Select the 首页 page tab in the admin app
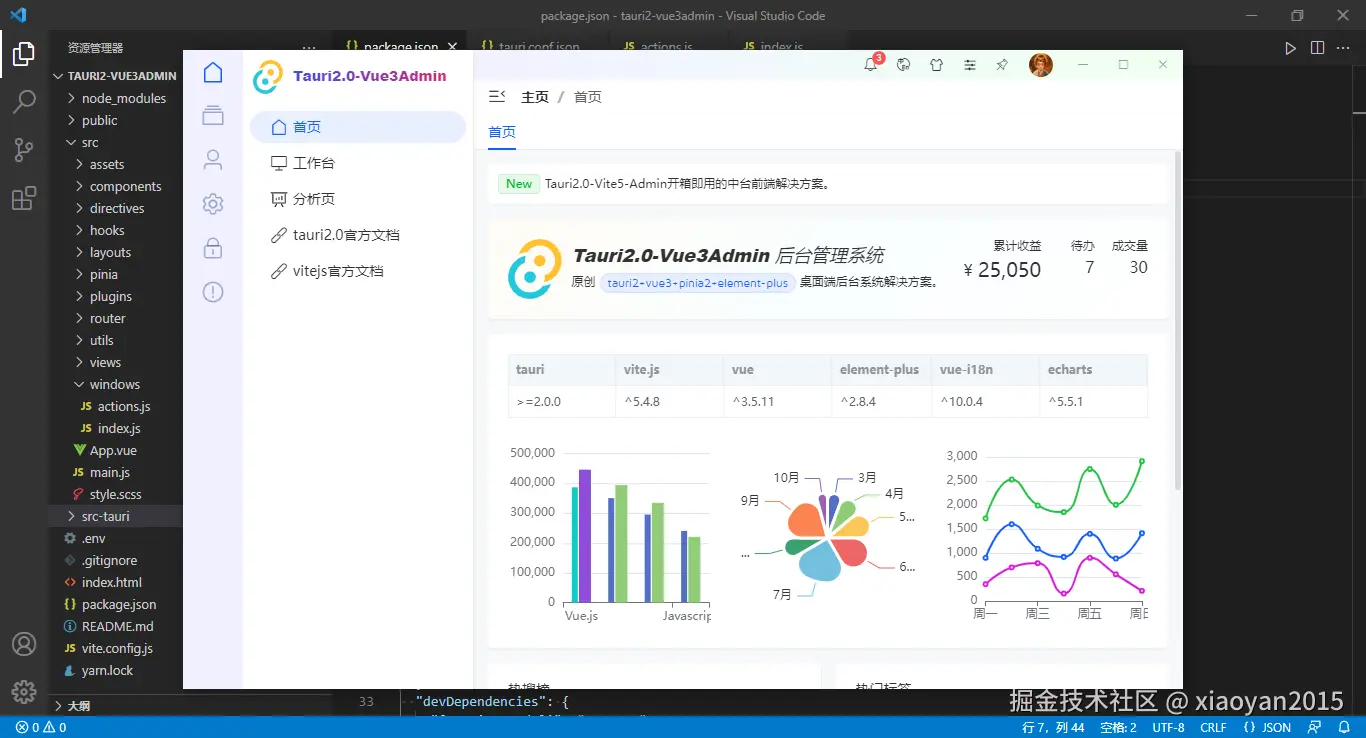The height and width of the screenshot is (738, 1366). [502, 131]
